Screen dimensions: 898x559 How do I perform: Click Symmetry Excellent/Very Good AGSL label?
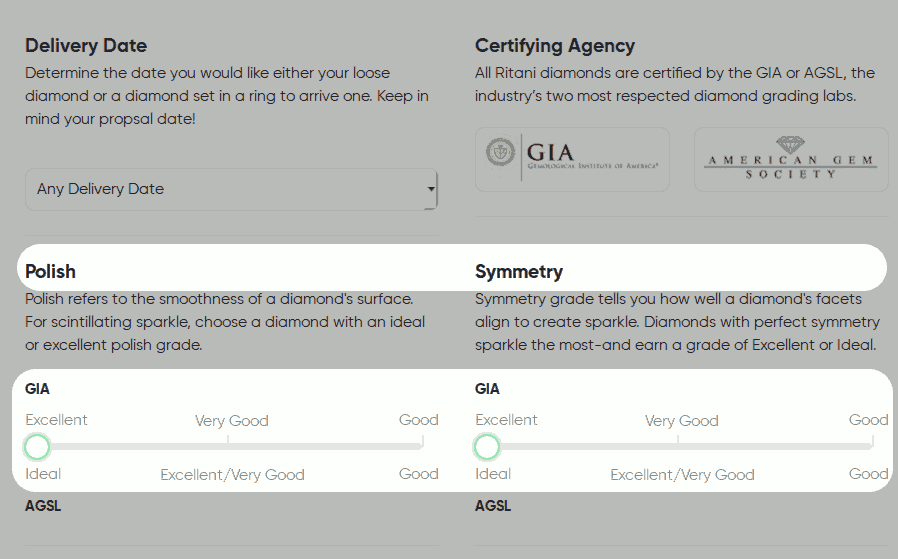coord(683,475)
